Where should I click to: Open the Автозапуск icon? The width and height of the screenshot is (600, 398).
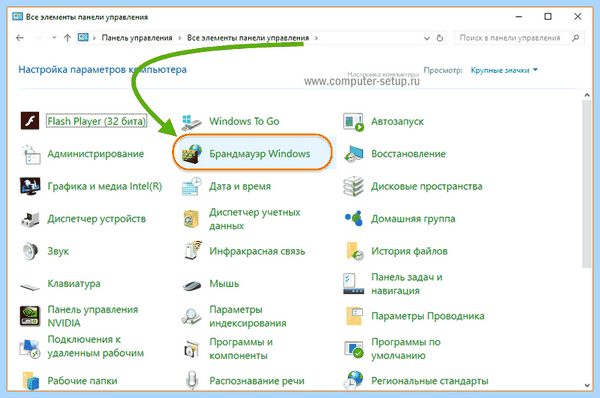(353, 122)
